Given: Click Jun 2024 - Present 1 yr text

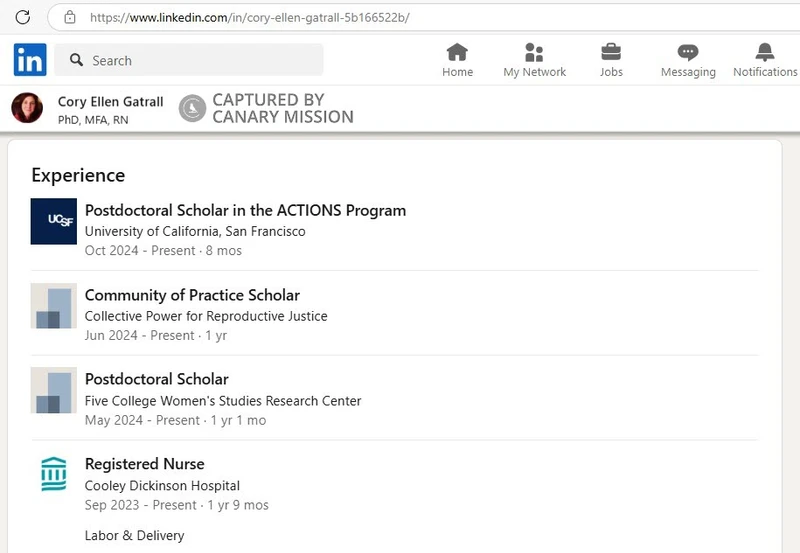Looking at the screenshot, I should coord(156,336).
